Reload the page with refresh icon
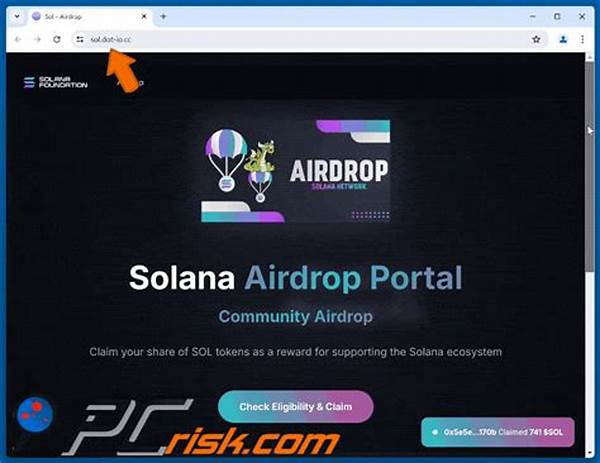Viewport: 600px width, 463px height. [x=57, y=39]
